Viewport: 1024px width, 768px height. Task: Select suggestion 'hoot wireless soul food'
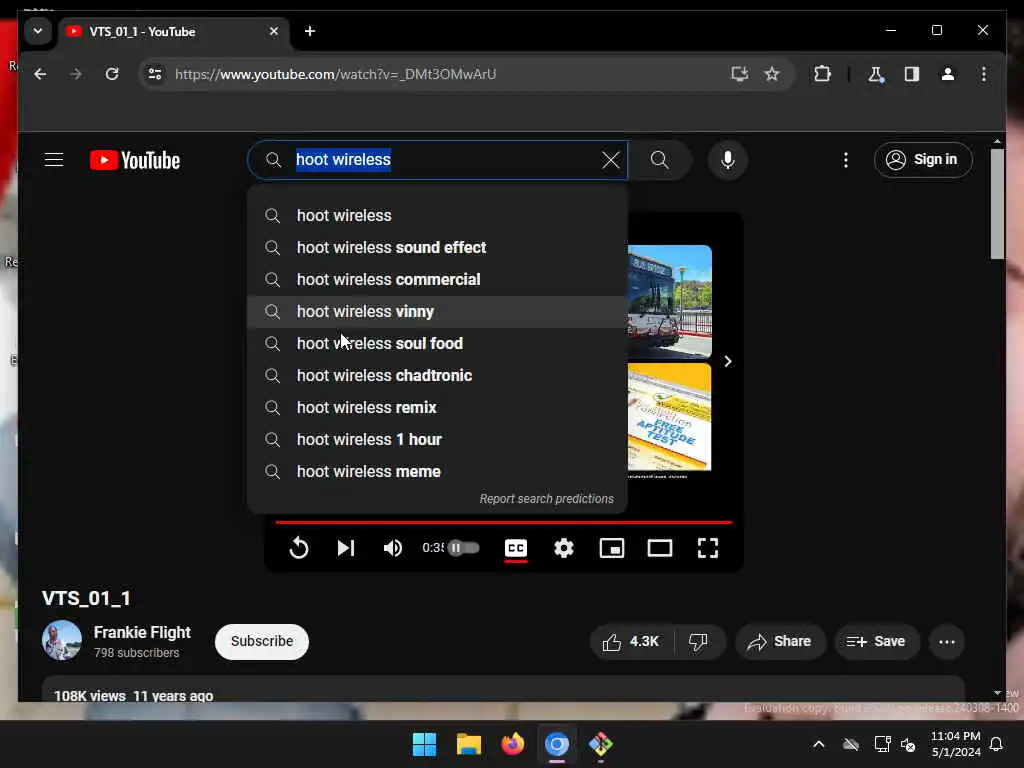point(437,344)
